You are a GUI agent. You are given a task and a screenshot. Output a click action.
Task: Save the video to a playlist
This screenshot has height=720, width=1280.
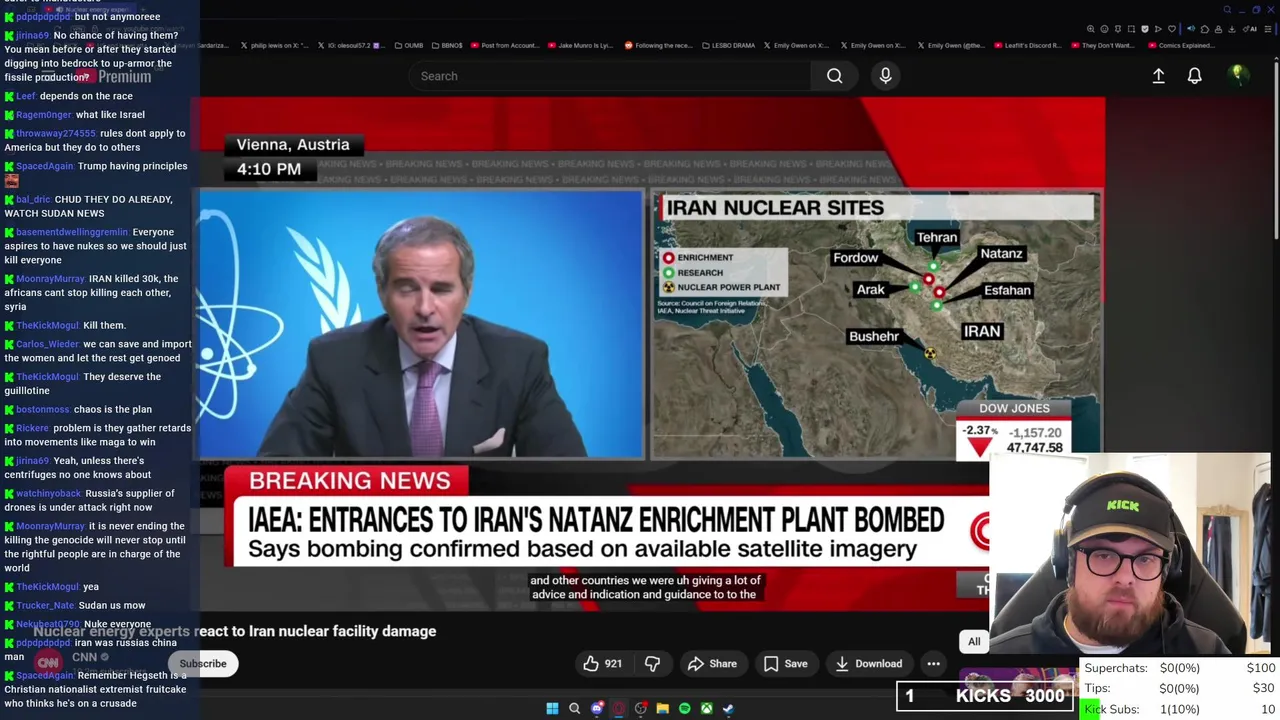[x=785, y=663]
